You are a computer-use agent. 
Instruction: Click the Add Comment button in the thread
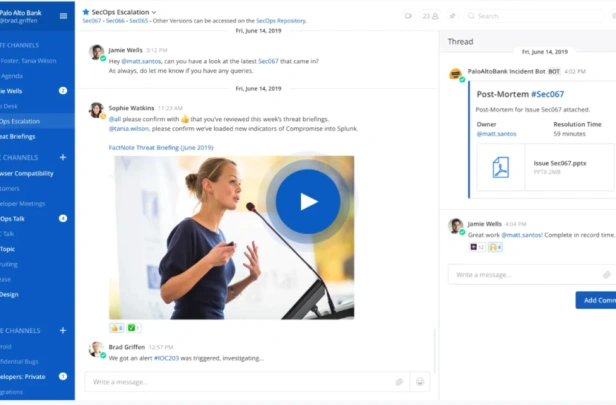(596, 300)
